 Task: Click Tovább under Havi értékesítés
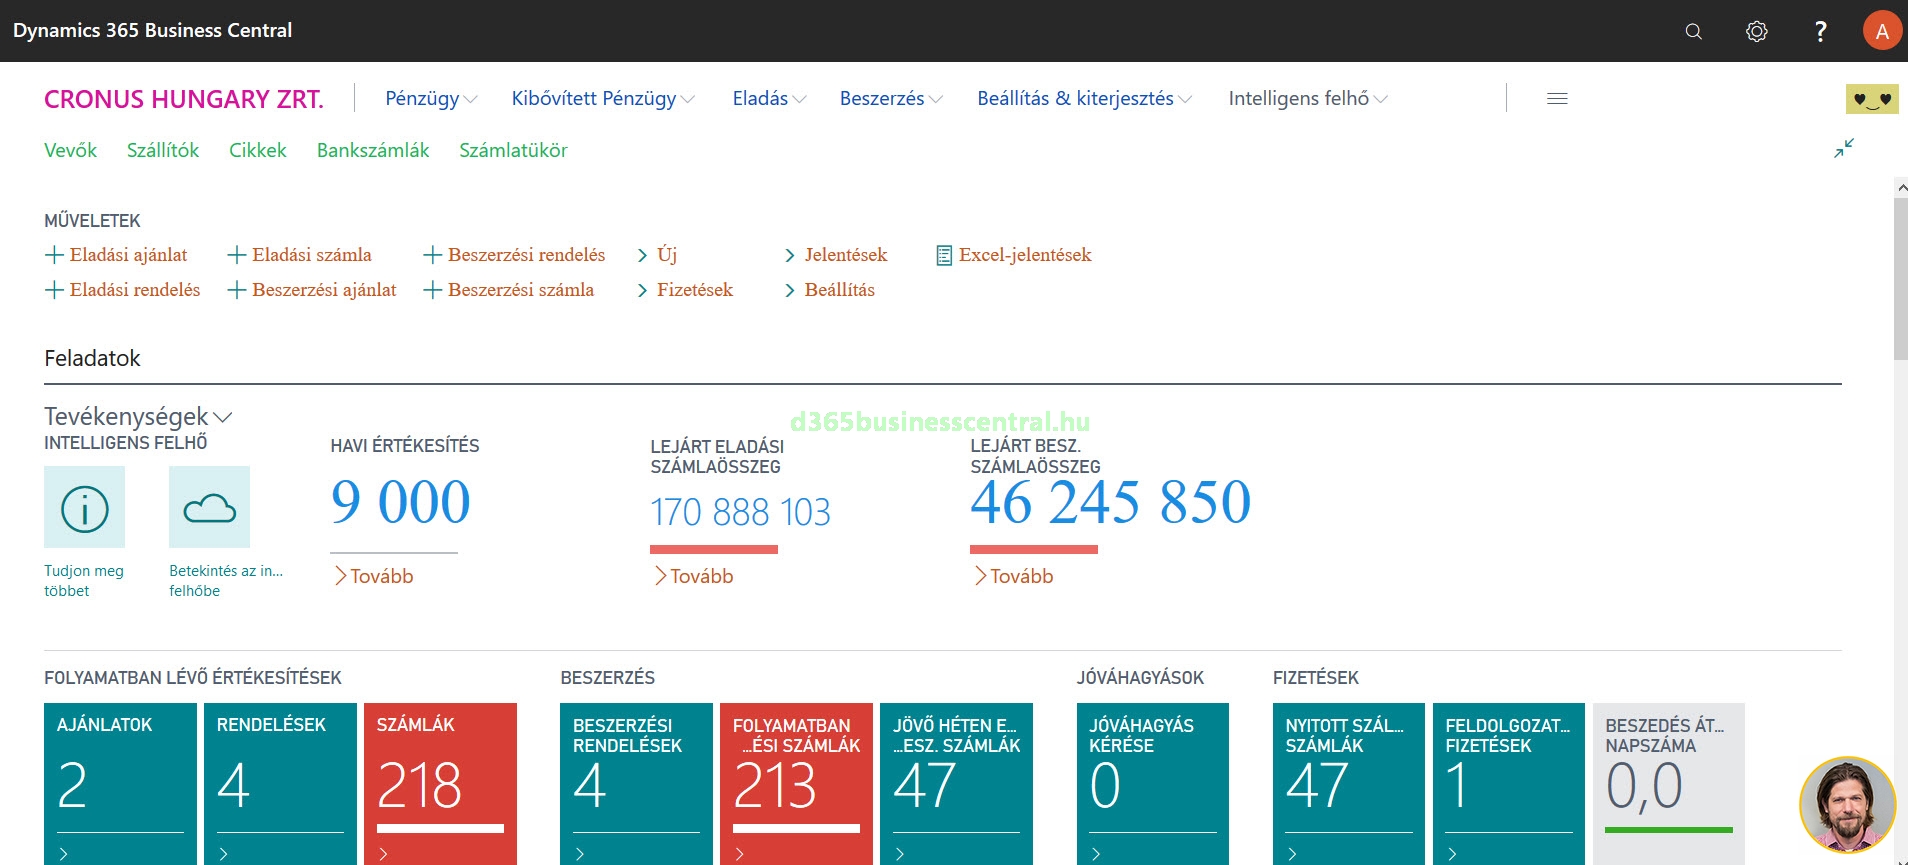(374, 576)
